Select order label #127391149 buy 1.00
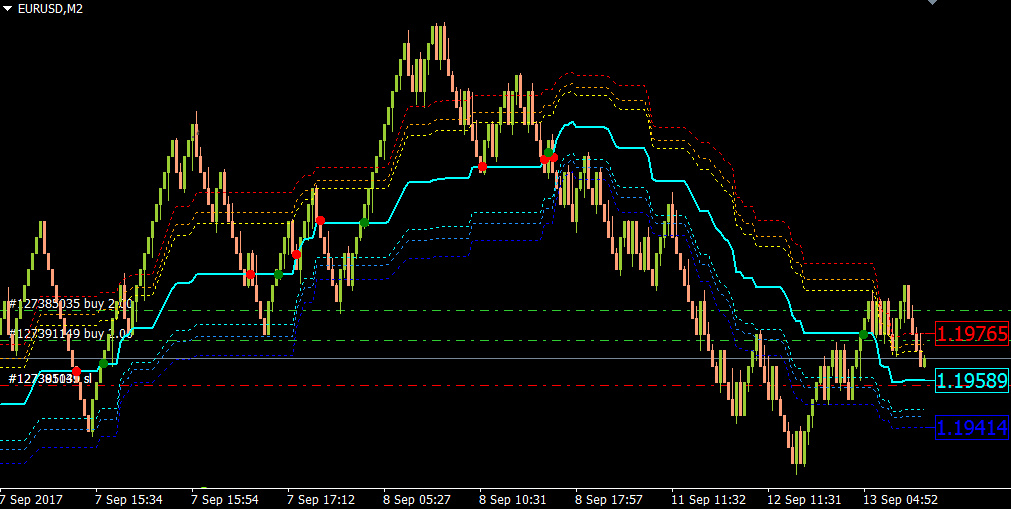This screenshot has height=509, width=1011. coord(70,334)
